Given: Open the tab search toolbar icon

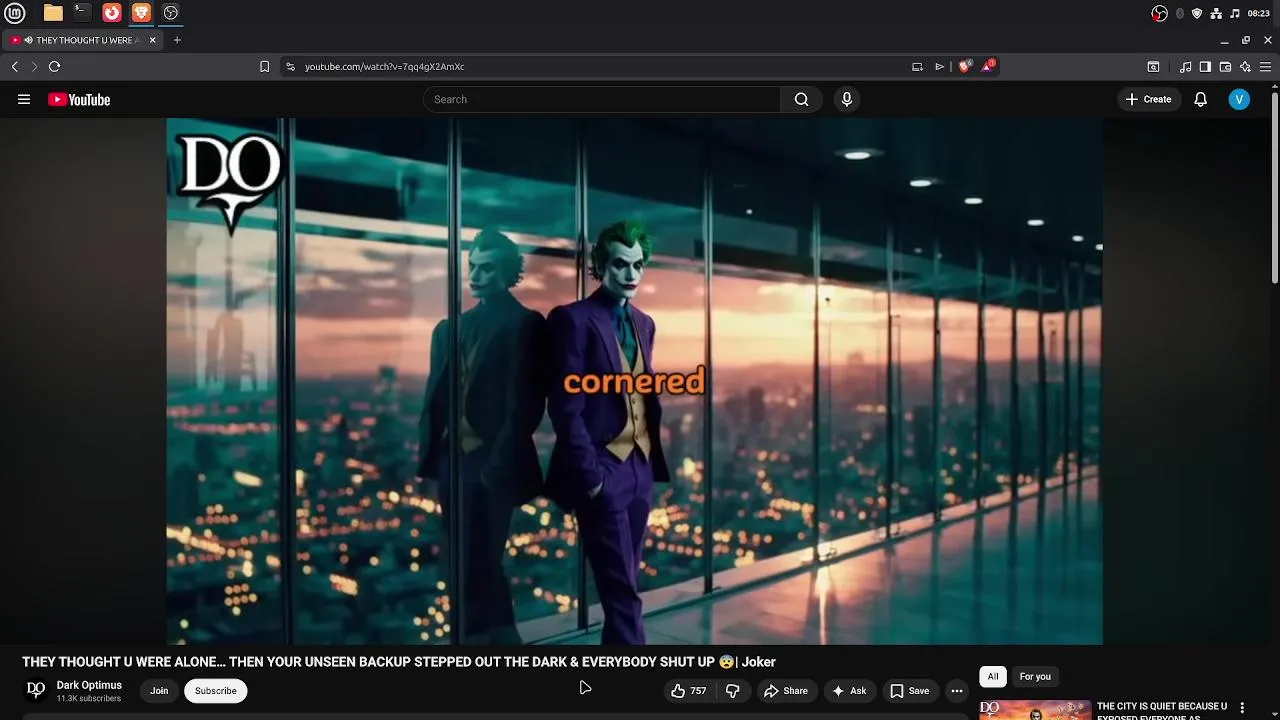Looking at the screenshot, I should click(x=1153, y=67).
